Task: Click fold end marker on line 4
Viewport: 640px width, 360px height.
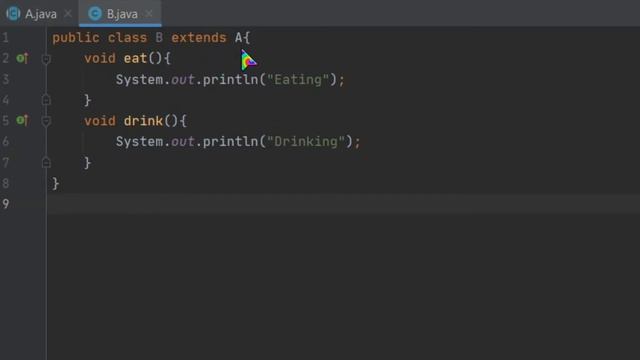Action: [46, 100]
